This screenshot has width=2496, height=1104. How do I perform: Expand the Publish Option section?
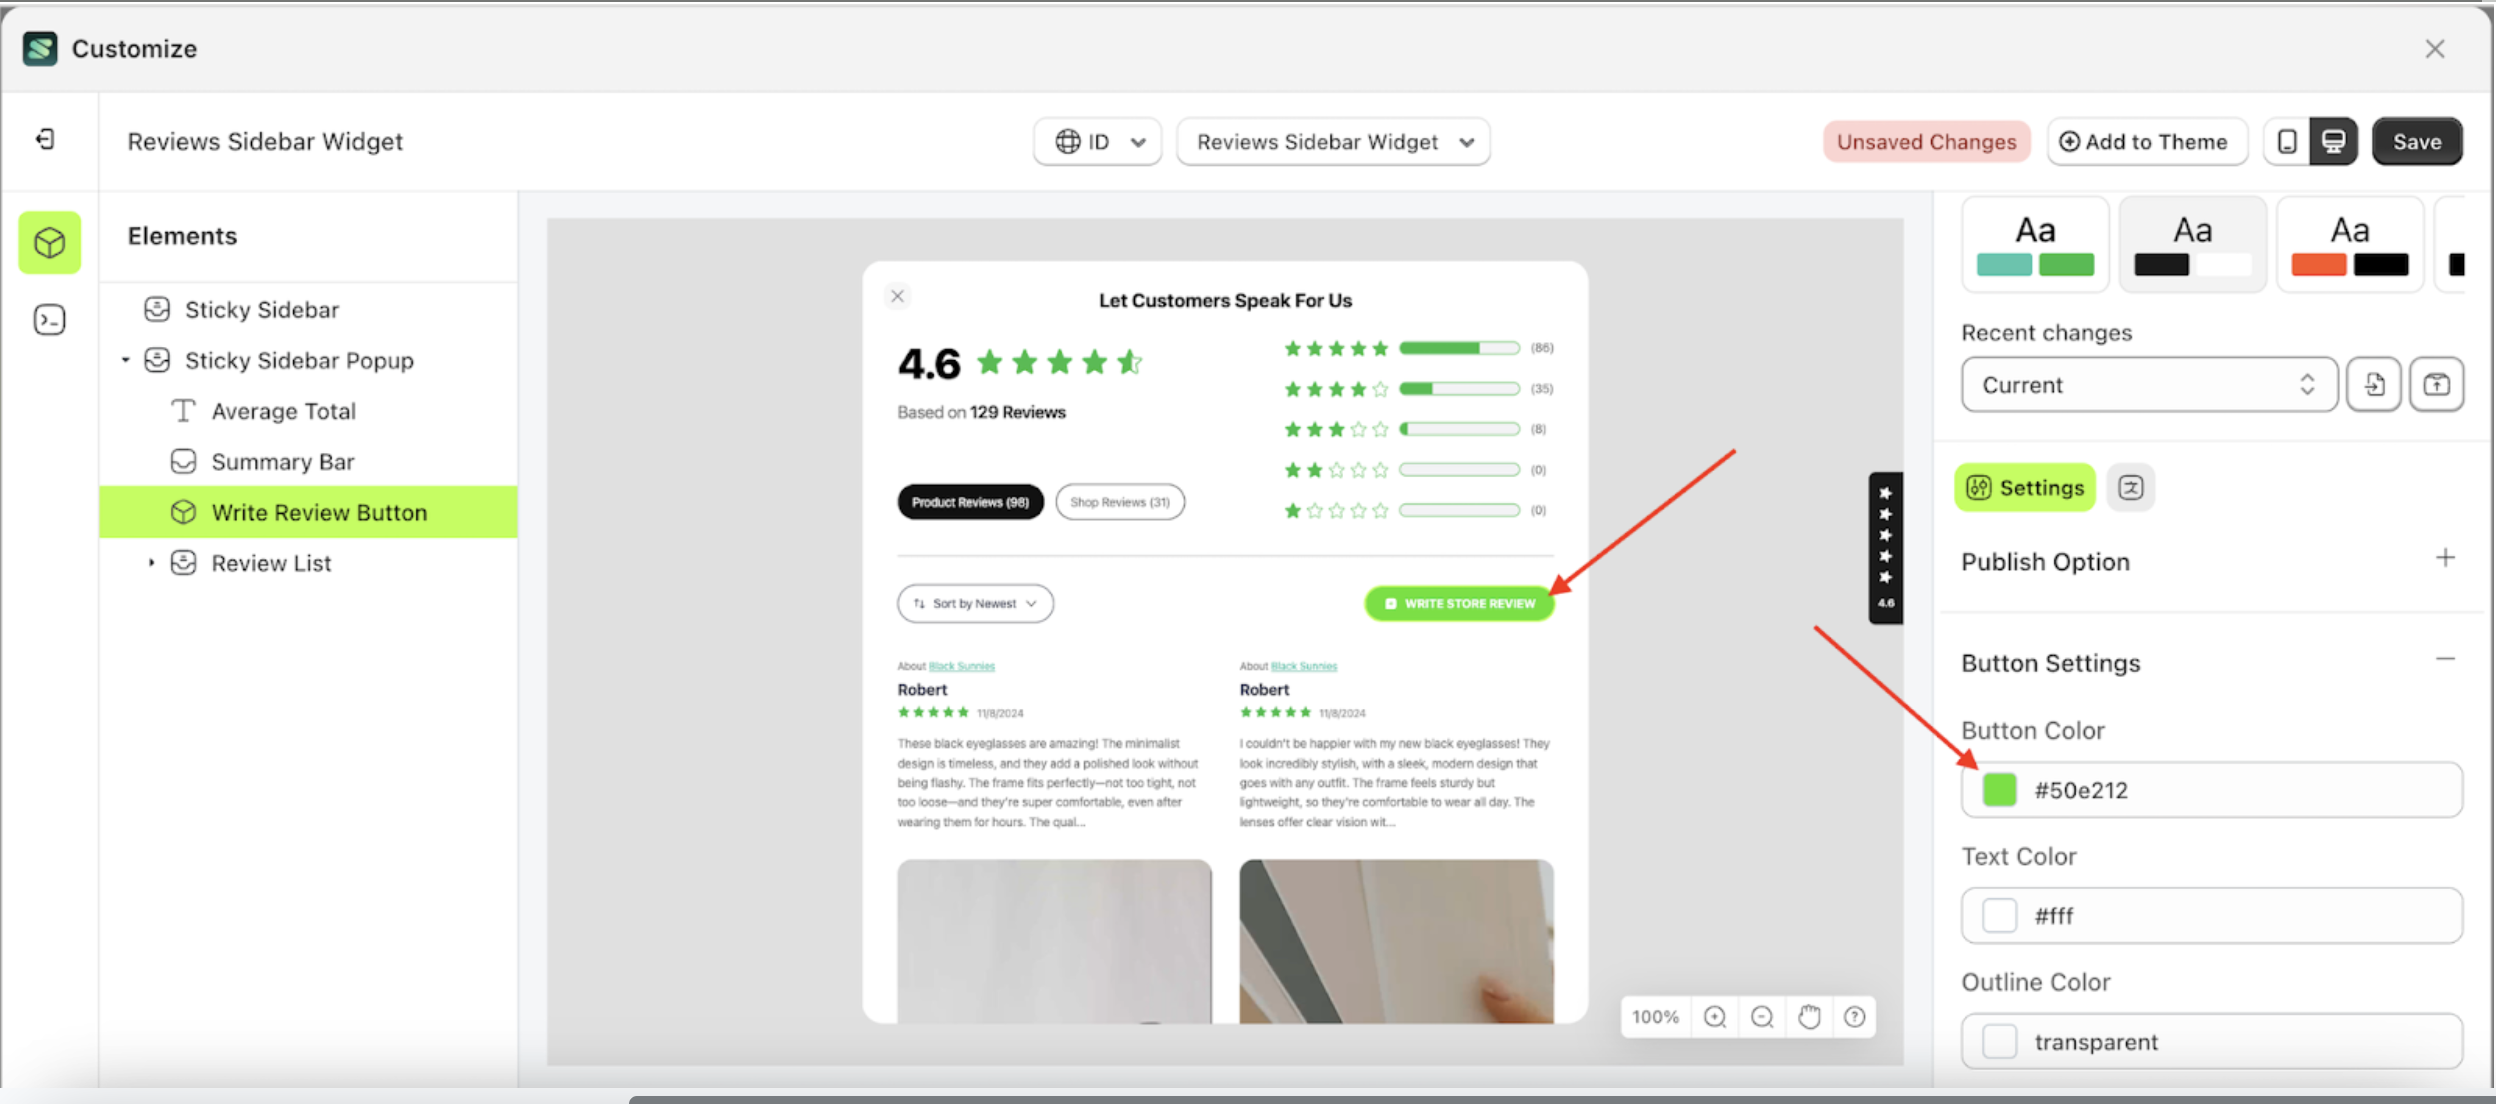tap(2445, 559)
